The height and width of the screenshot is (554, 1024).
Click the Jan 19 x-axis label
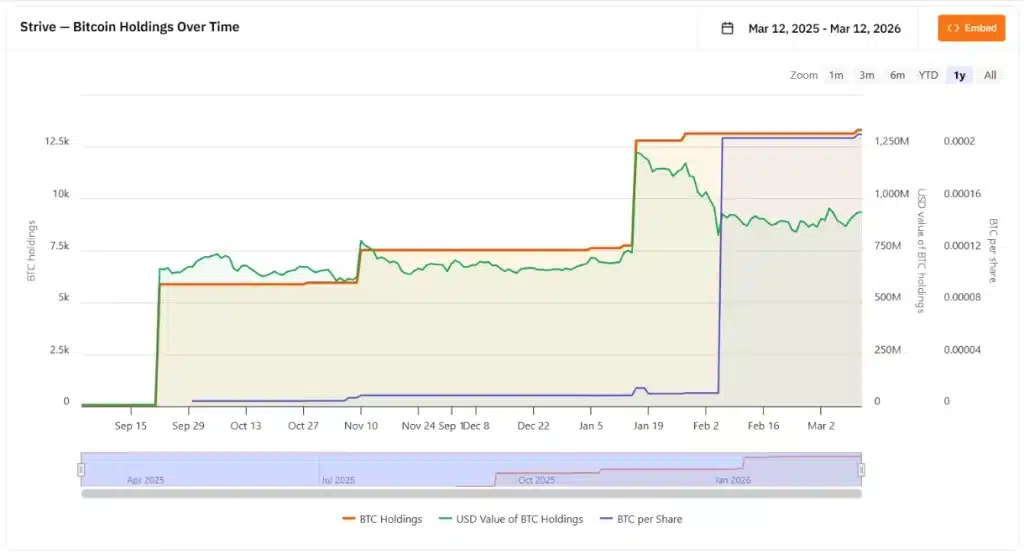click(648, 425)
